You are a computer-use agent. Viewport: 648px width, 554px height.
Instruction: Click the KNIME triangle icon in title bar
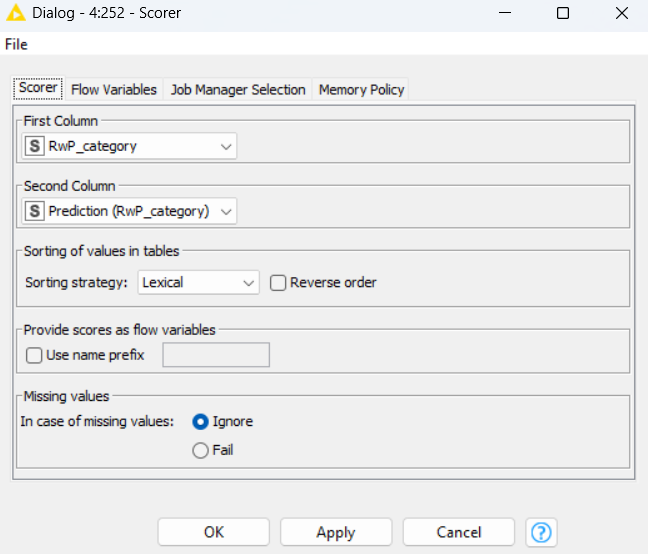pos(15,14)
